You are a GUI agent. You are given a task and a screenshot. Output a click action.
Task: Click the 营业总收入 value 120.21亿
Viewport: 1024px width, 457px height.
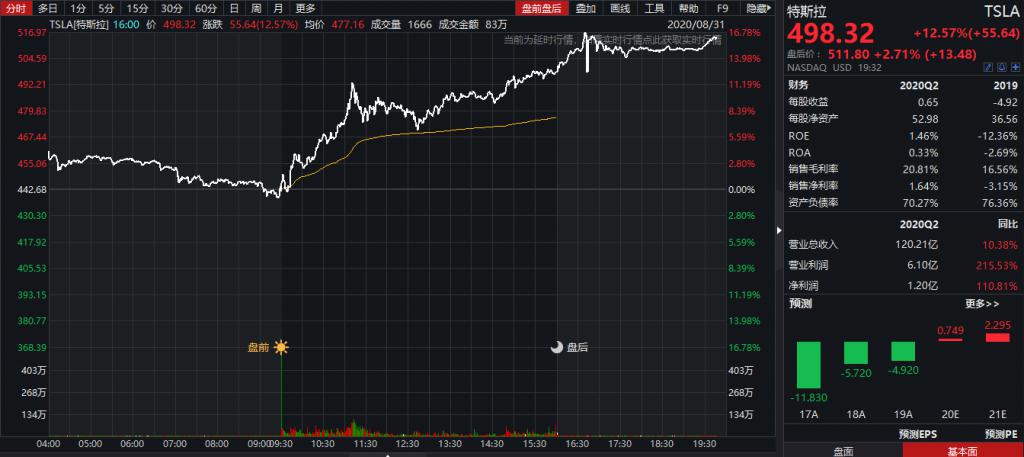coord(919,245)
